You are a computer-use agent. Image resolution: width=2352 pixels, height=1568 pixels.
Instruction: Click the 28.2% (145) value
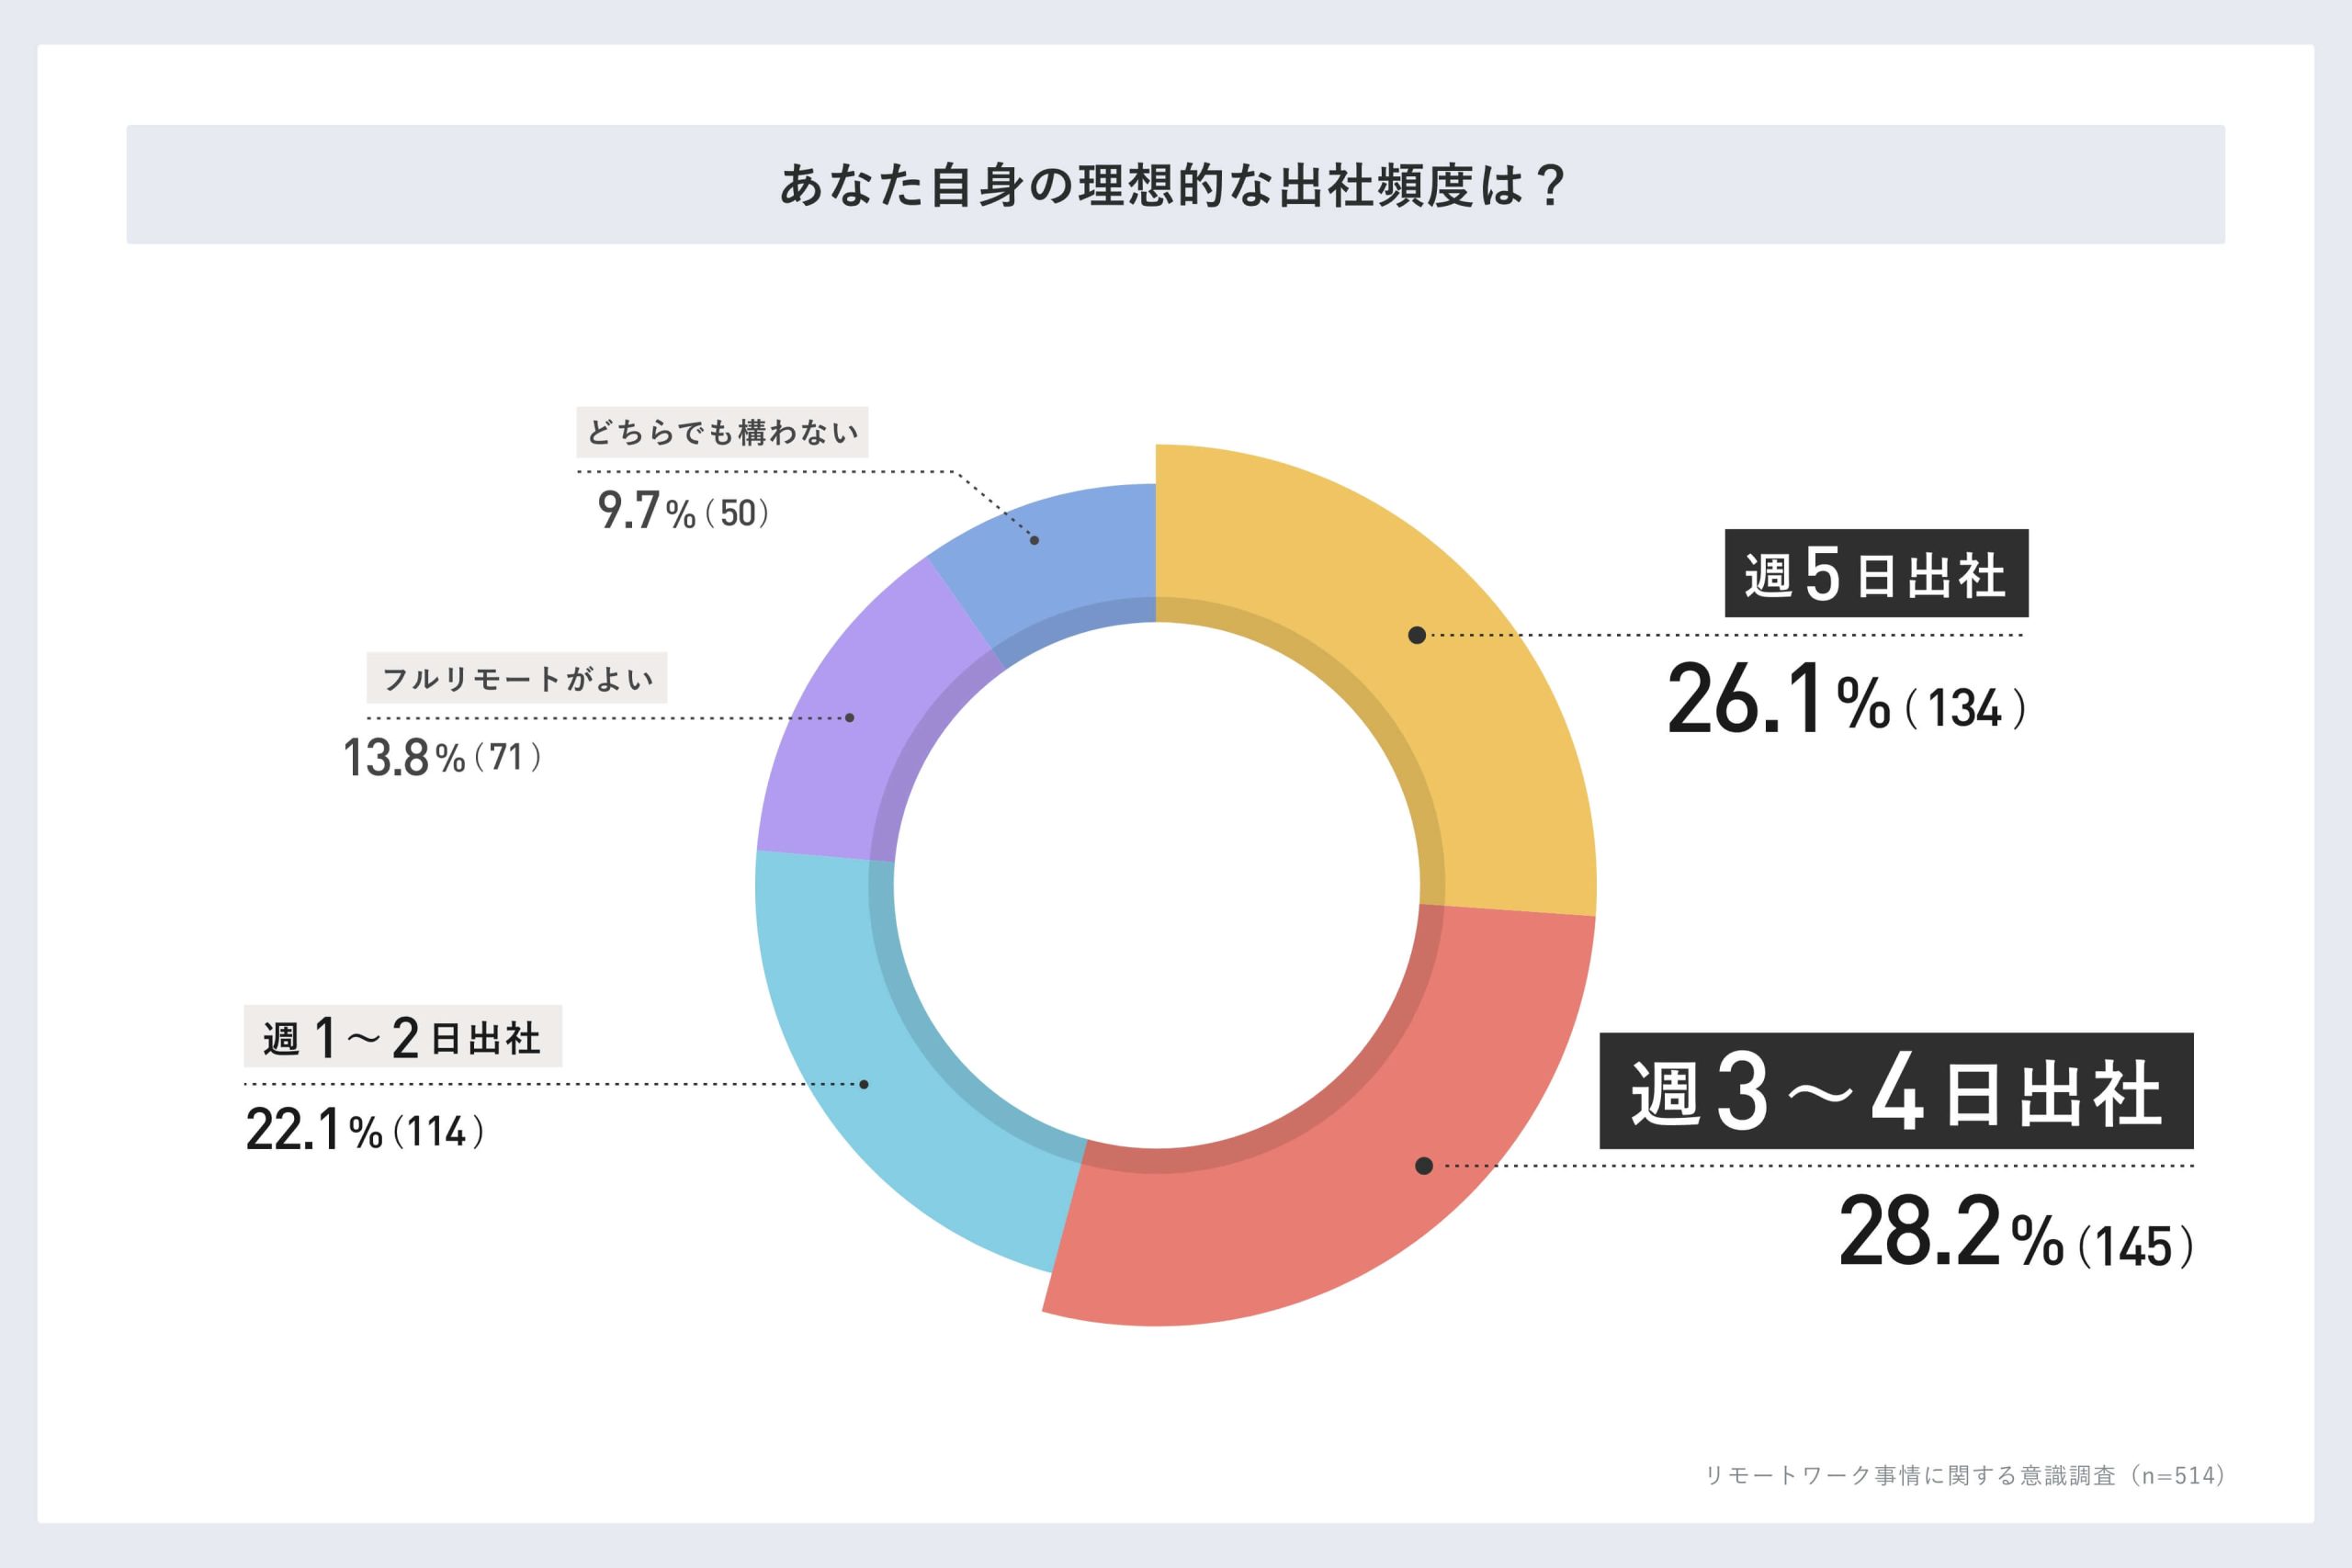pyautogui.click(x=2016, y=1232)
